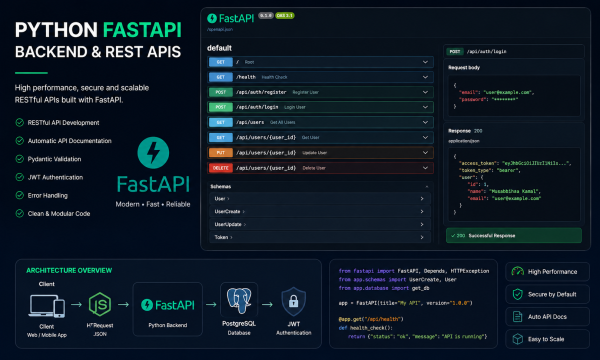Expand the GET /health endpoint chevron
The image size is (600, 360).
425,77
